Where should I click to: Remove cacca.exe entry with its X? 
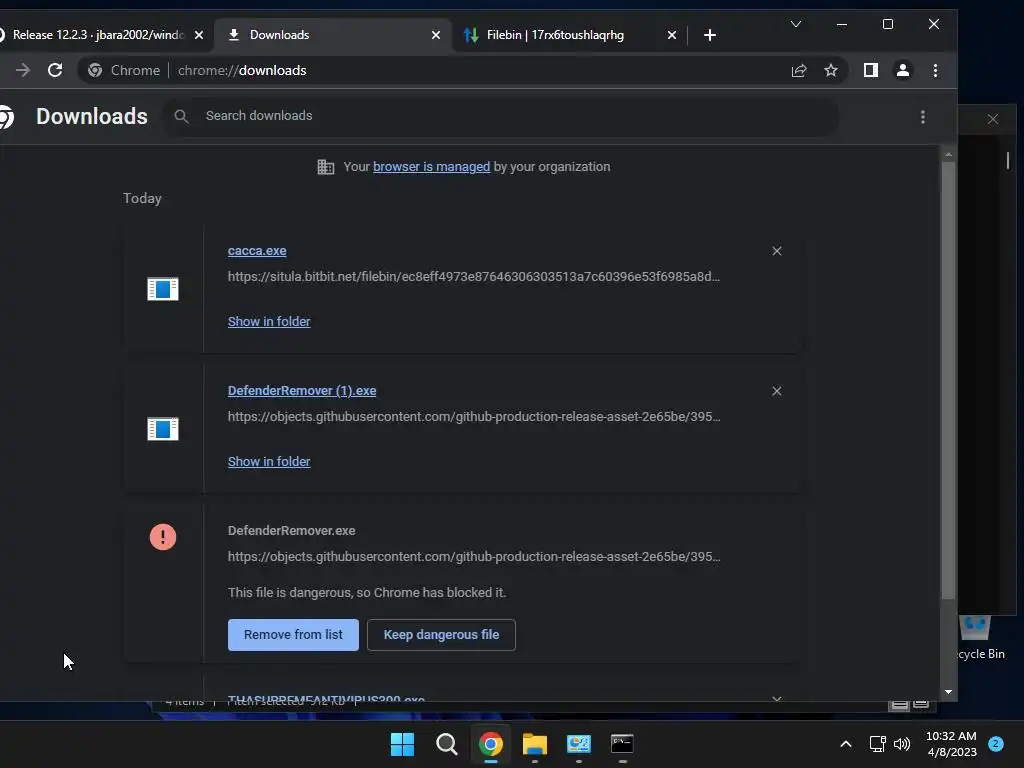(776, 251)
